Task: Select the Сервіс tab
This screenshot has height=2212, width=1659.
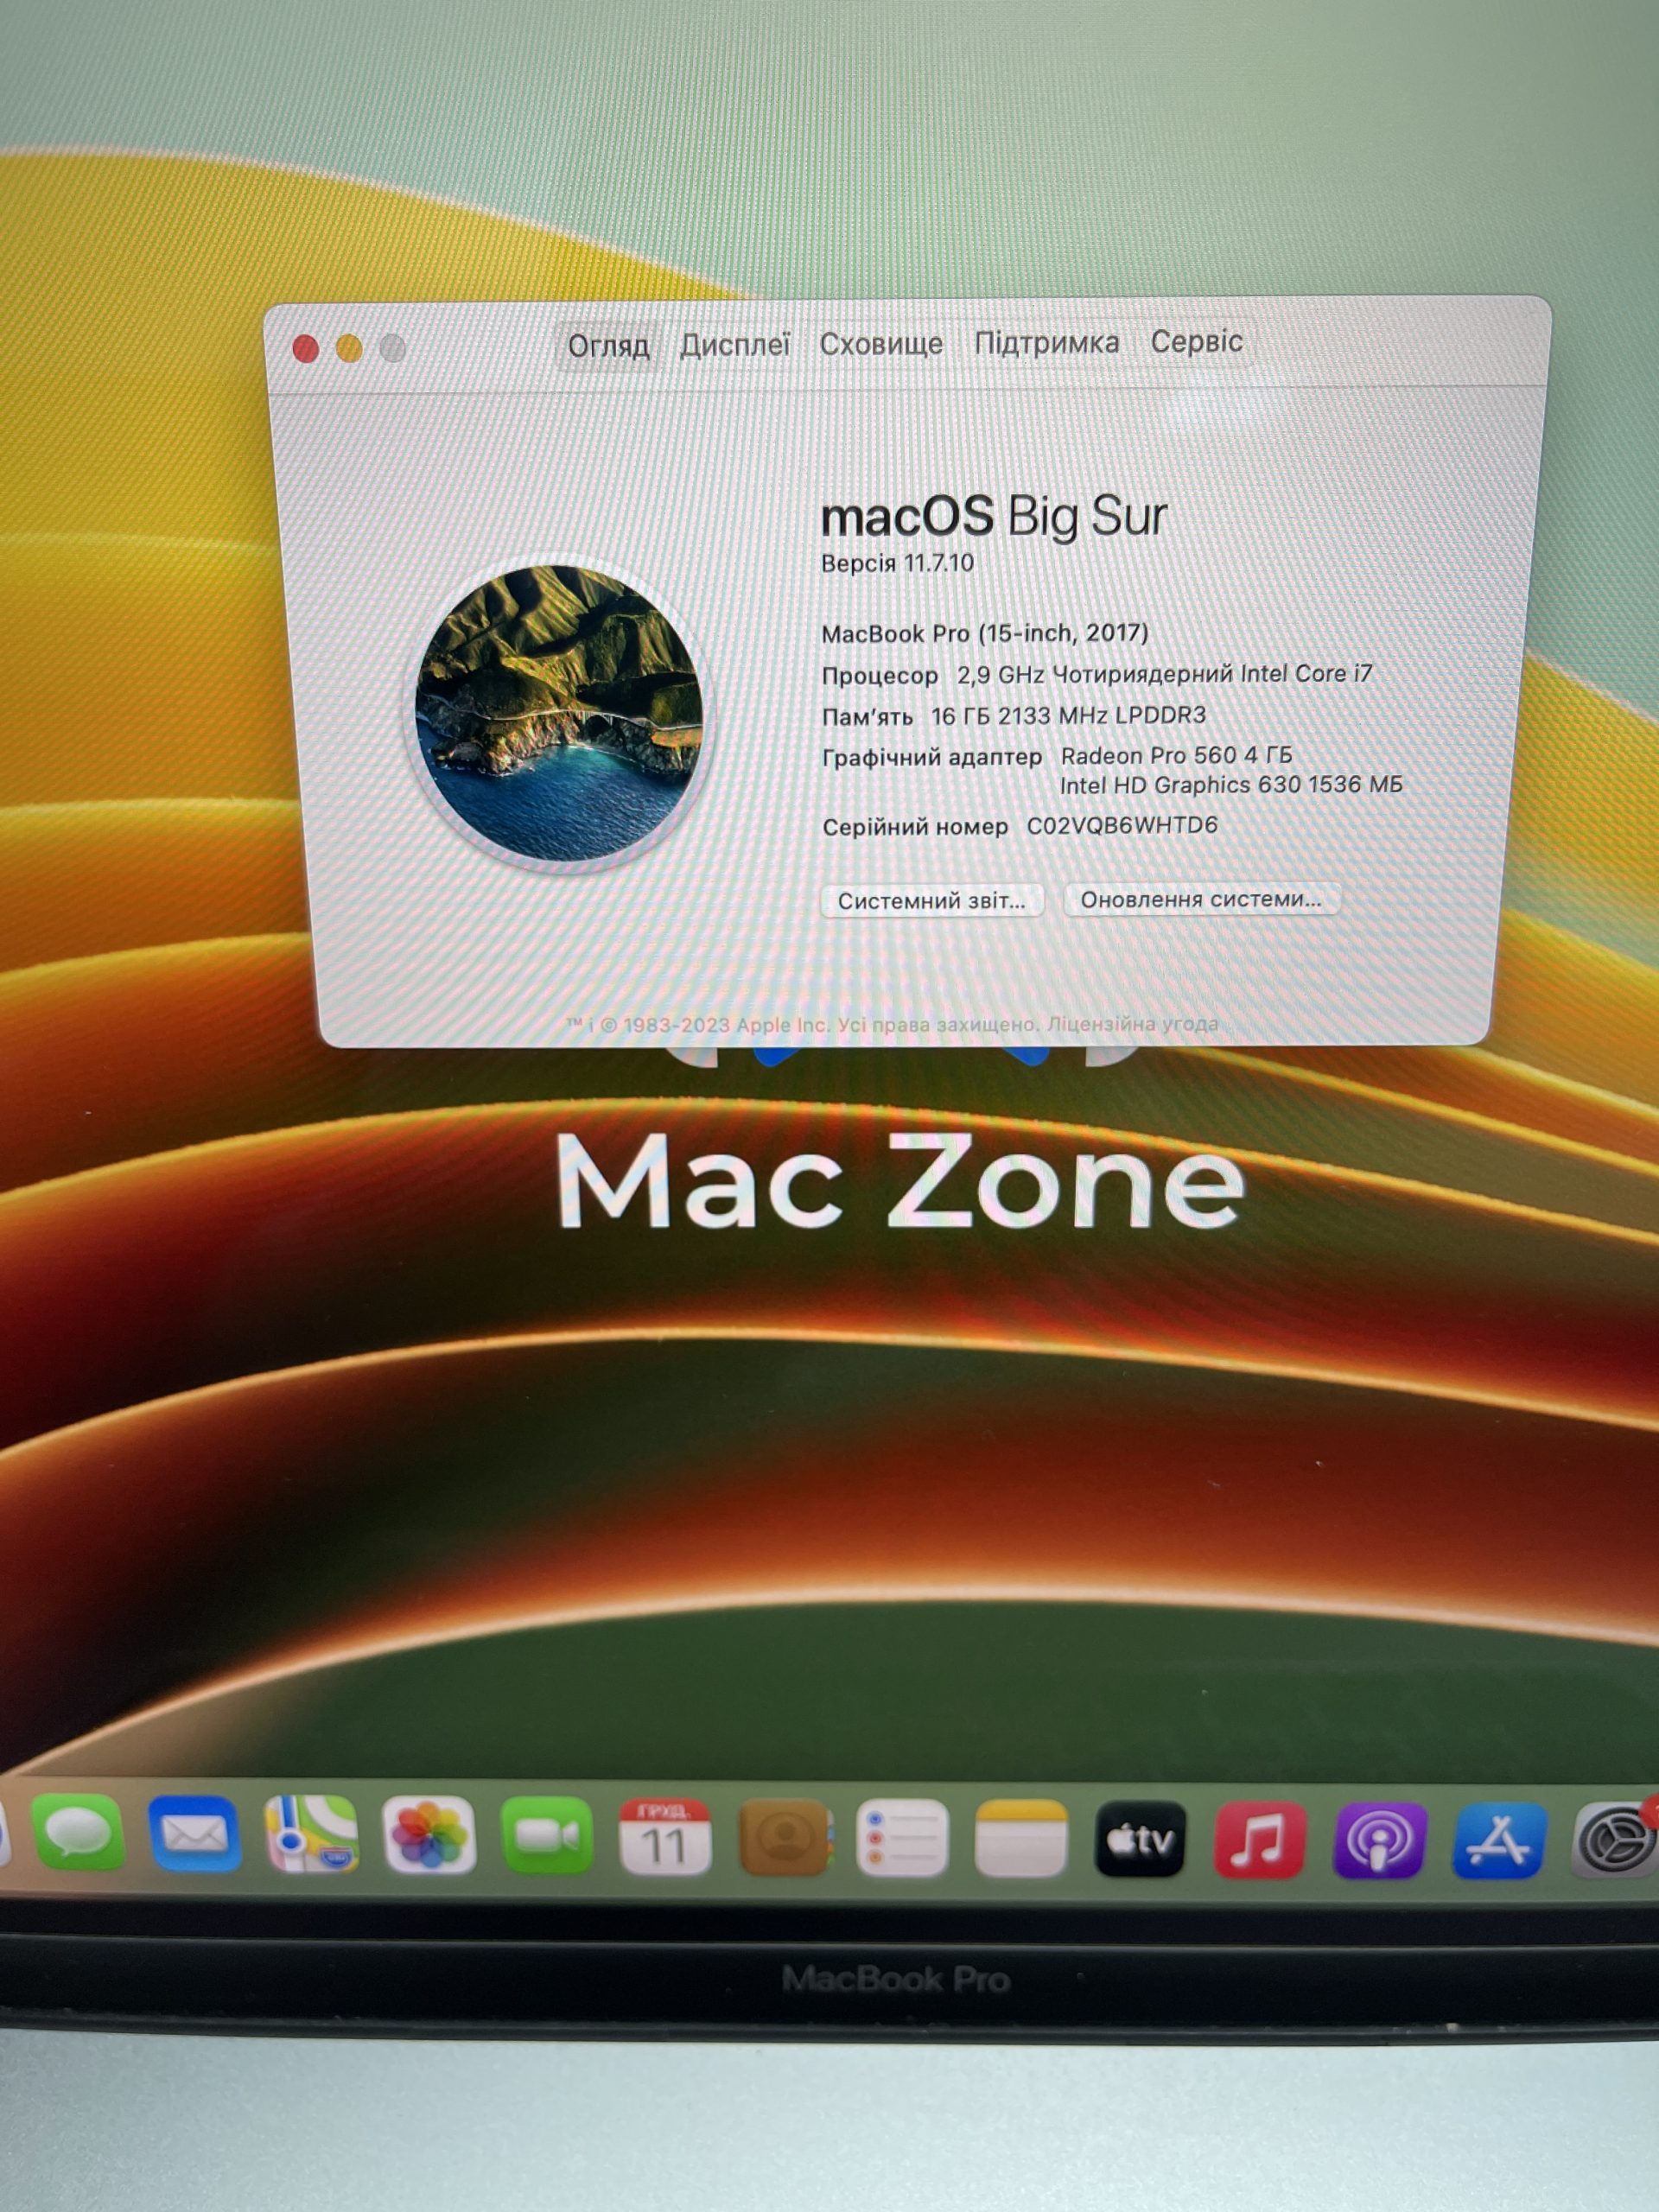Action: click(x=1196, y=342)
